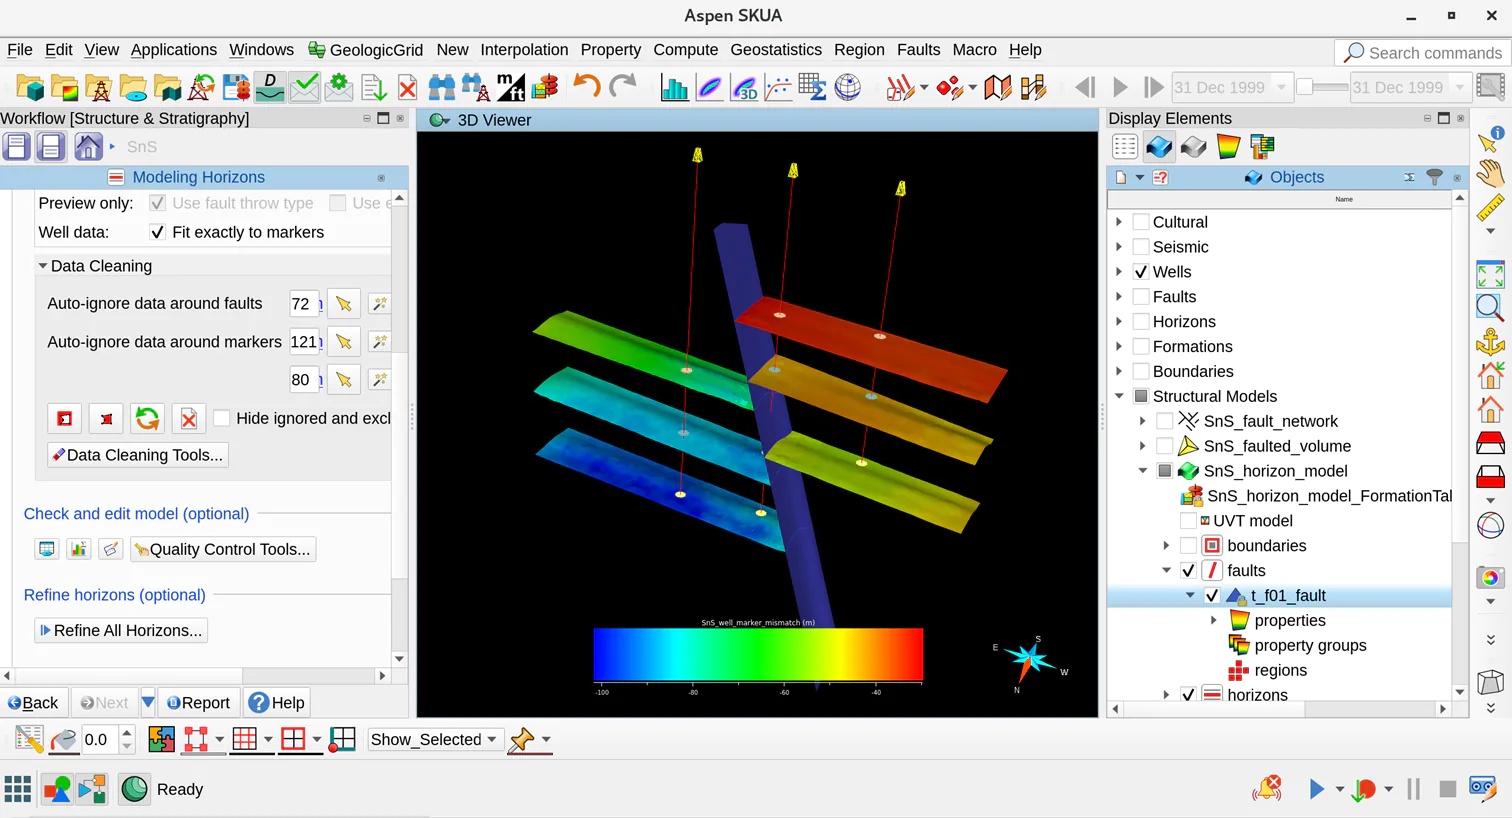
Task: Click the picker arrow next to value 72
Action: pos(344,304)
